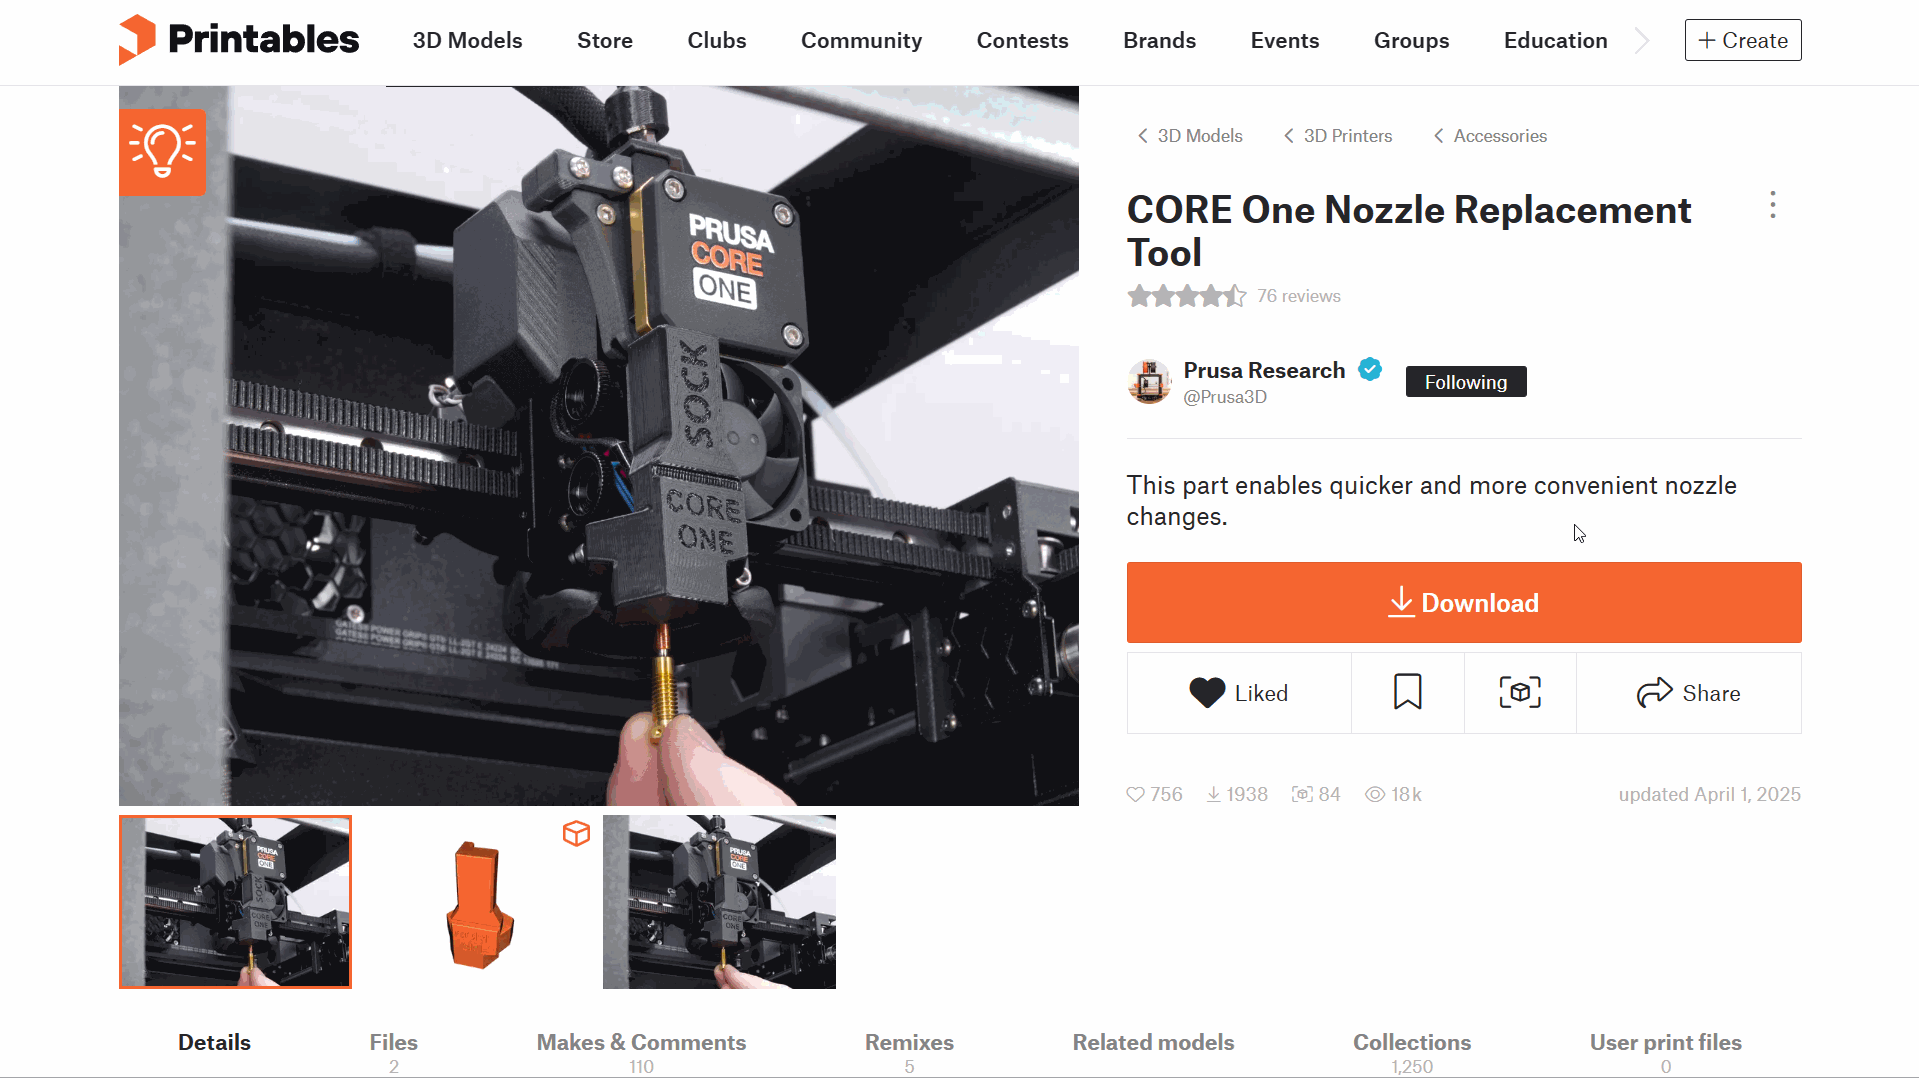Click the verified badge next to Prusa Research

pyautogui.click(x=1370, y=370)
